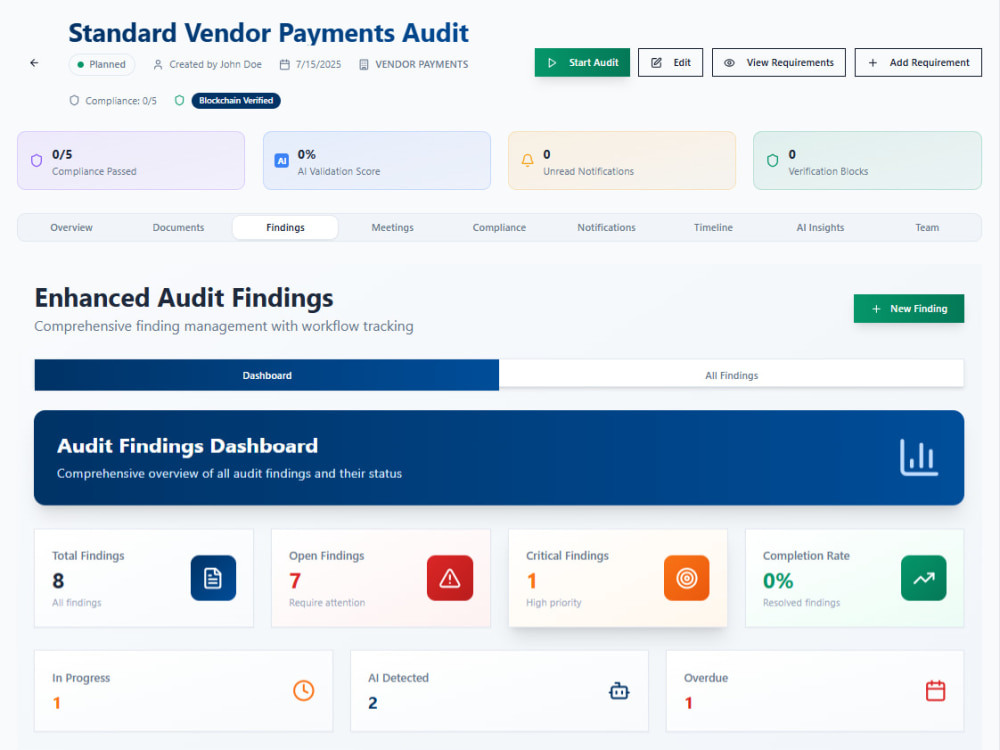The height and width of the screenshot is (750, 1000).
Task: Click the Enhanced Audit Findings heading
Action: (x=184, y=298)
